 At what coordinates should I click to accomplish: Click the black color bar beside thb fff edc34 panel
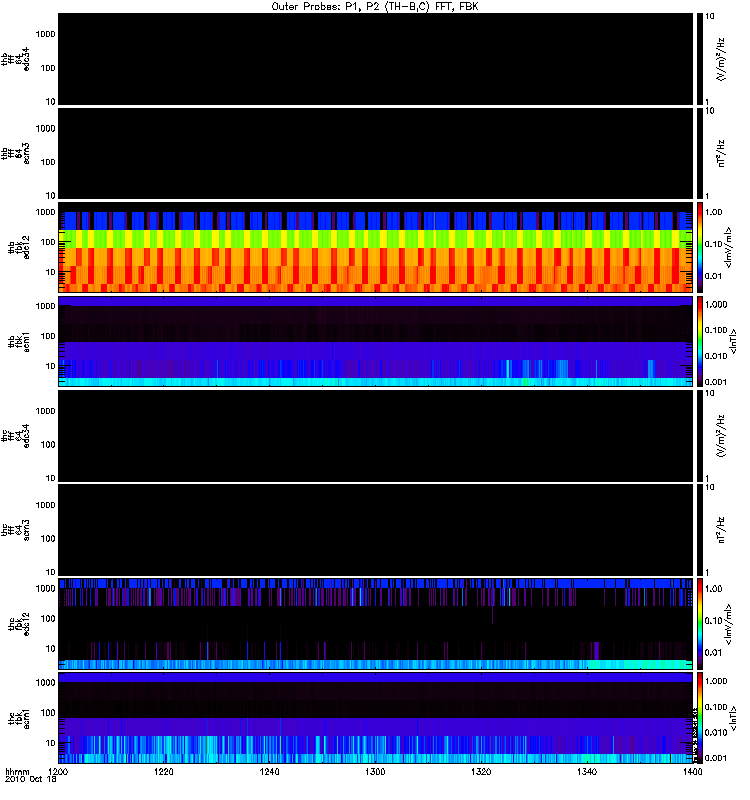coord(699,59)
